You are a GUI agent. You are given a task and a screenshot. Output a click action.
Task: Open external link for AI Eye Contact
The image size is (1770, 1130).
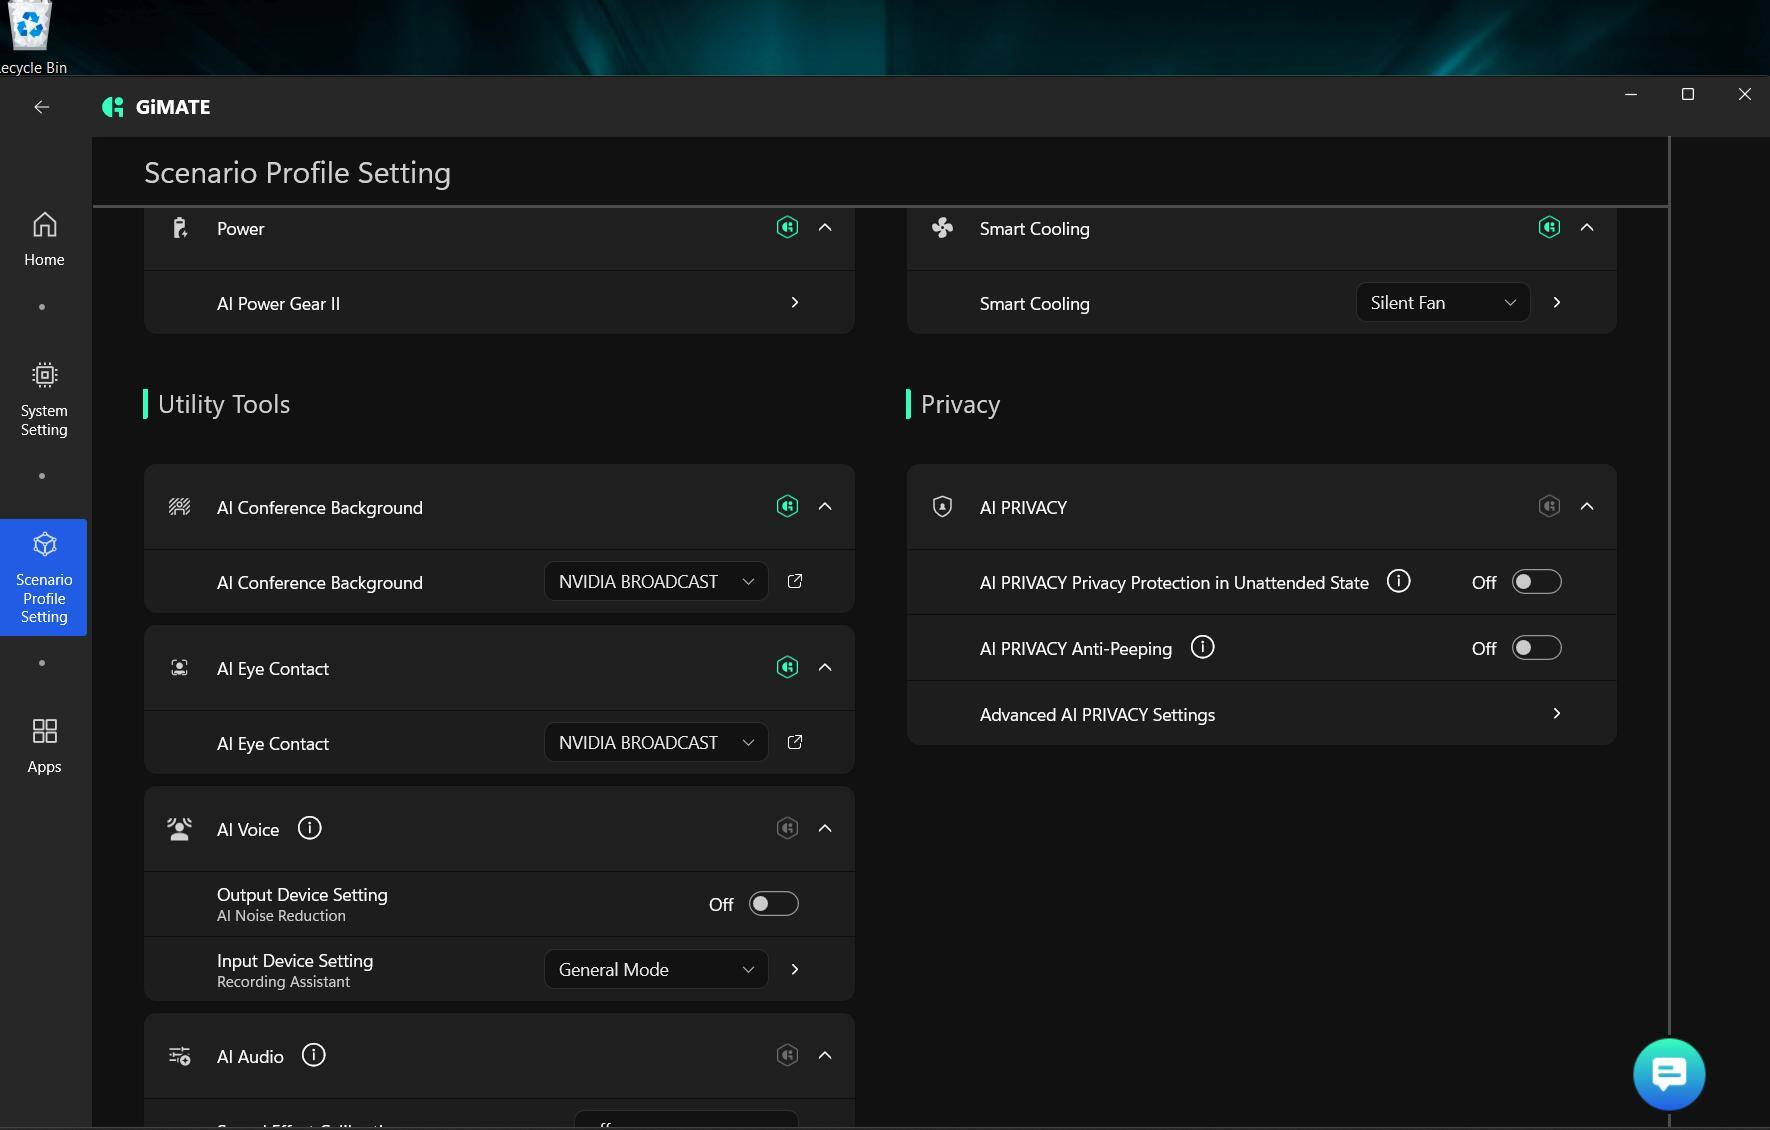point(795,742)
